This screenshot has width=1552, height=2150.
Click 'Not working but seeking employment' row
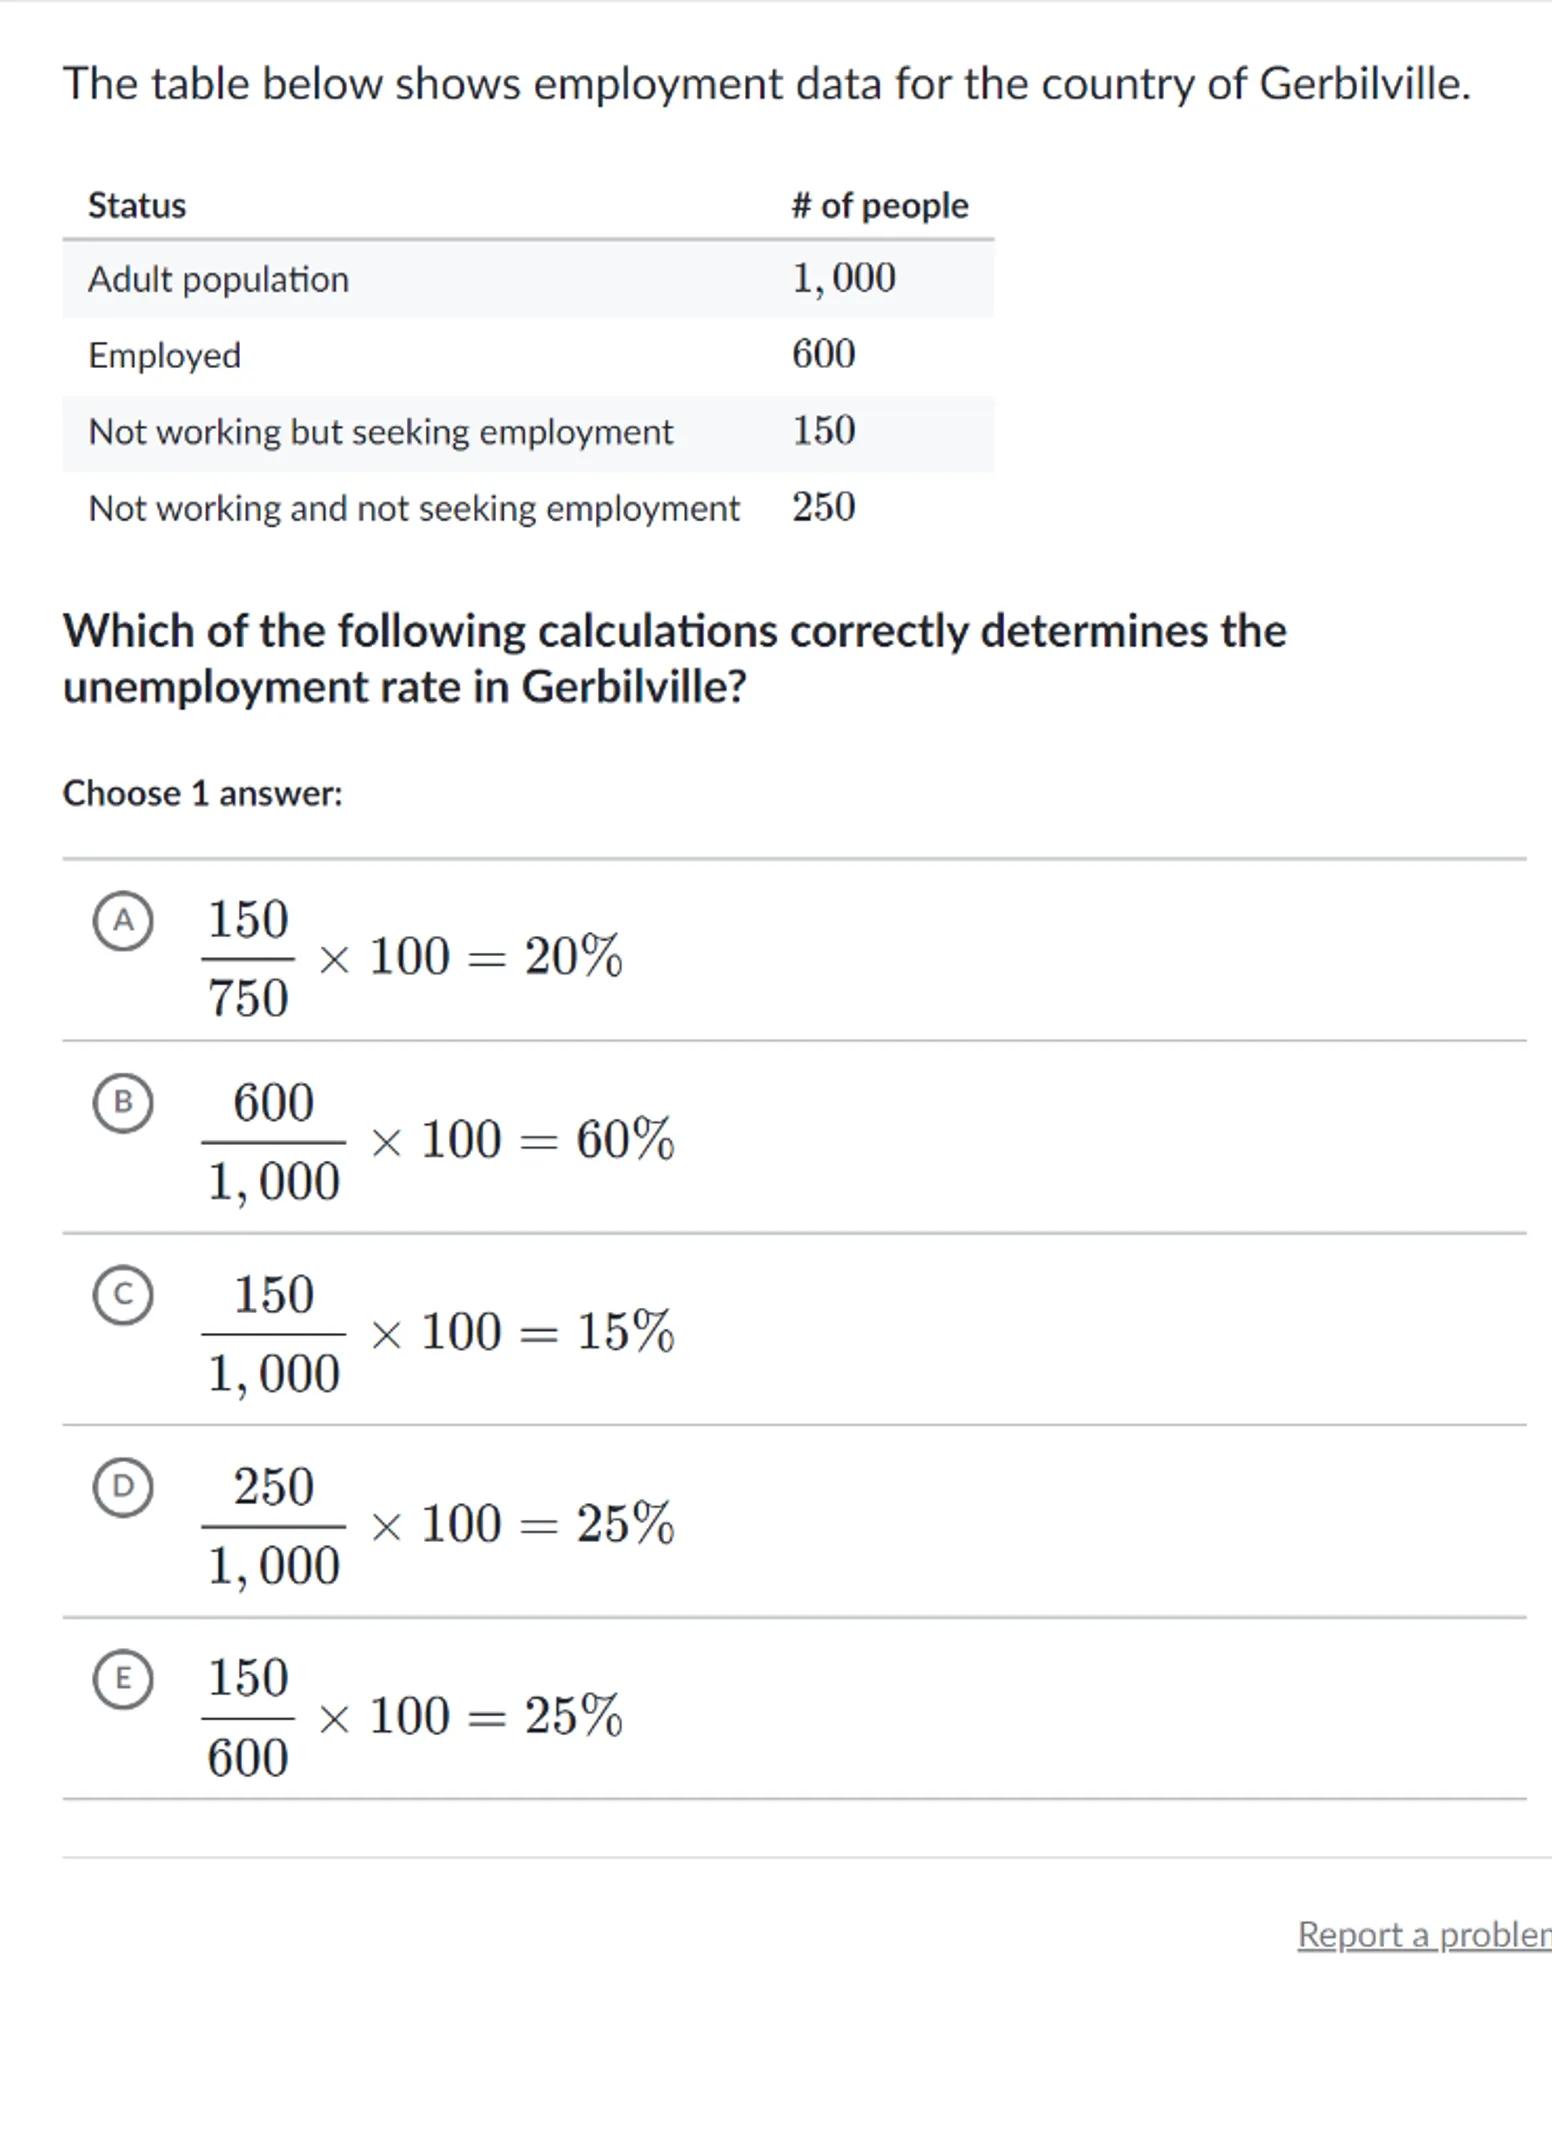tap(380, 432)
